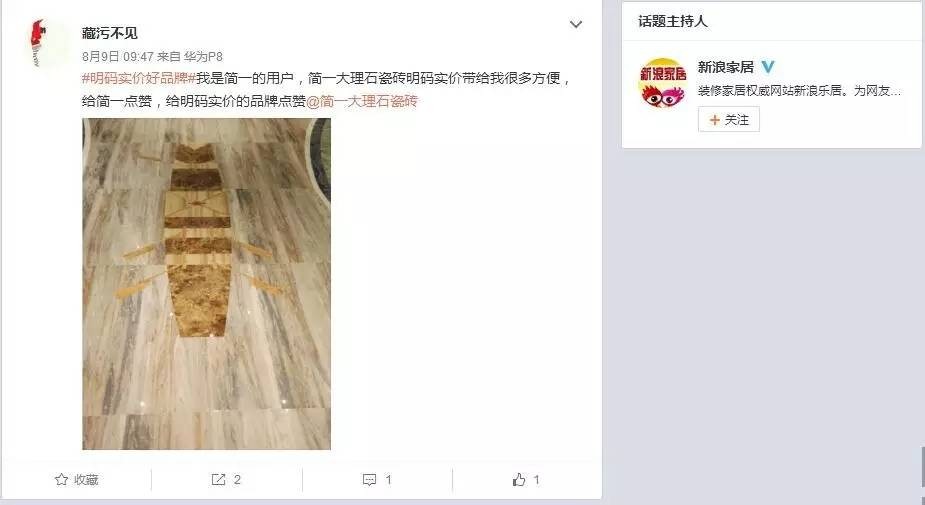Open the 新浪家居 account name

coord(726,67)
